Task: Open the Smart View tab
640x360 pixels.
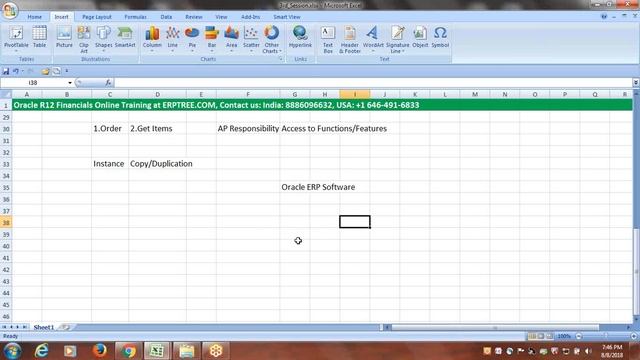Action: (287, 17)
